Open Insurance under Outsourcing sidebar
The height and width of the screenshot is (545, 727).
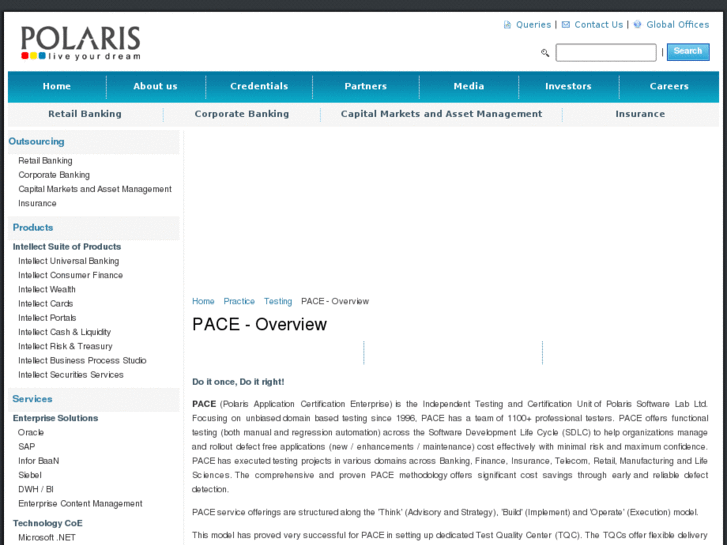click(38, 204)
